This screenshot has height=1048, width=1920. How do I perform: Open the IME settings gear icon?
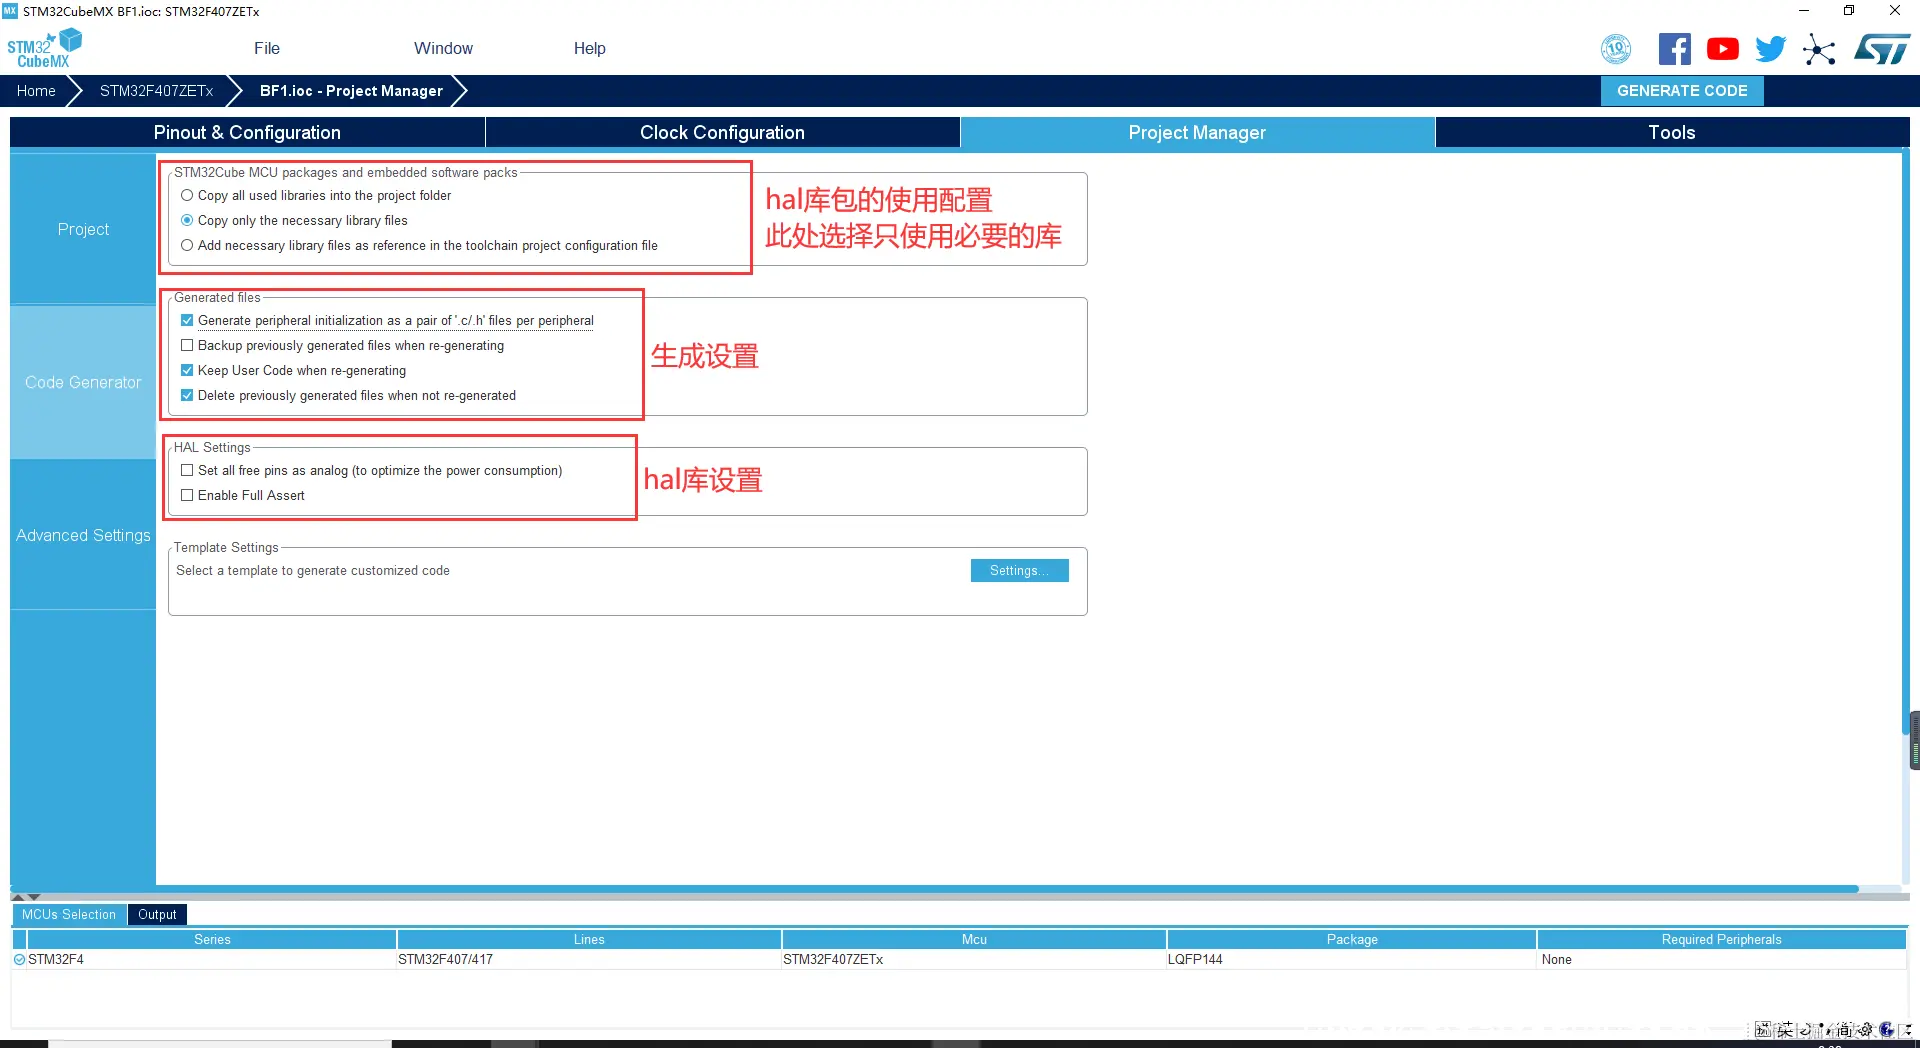[x=1865, y=1029]
